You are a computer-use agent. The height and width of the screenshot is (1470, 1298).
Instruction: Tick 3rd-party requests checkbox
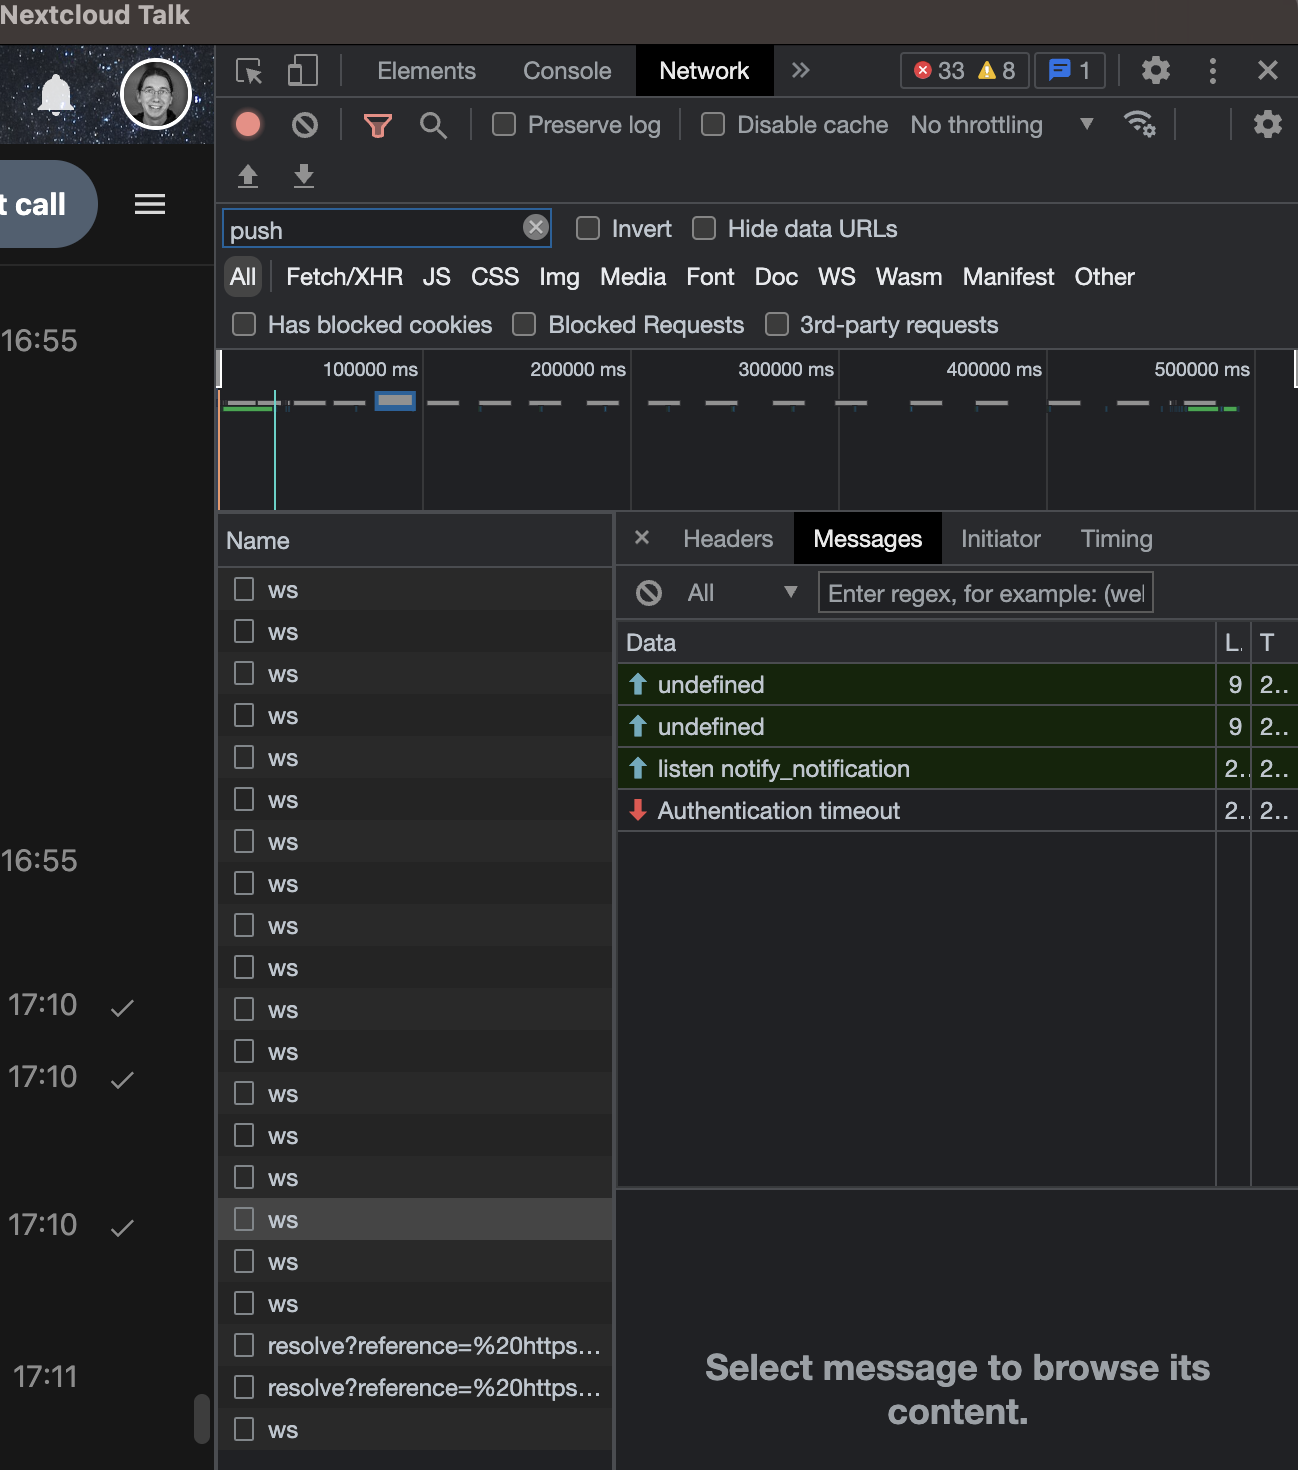point(777,324)
